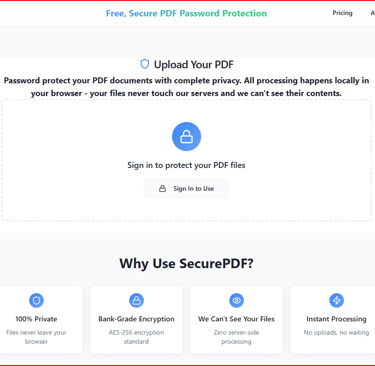Open the cut-off menu item right of Pricing

[373, 13]
